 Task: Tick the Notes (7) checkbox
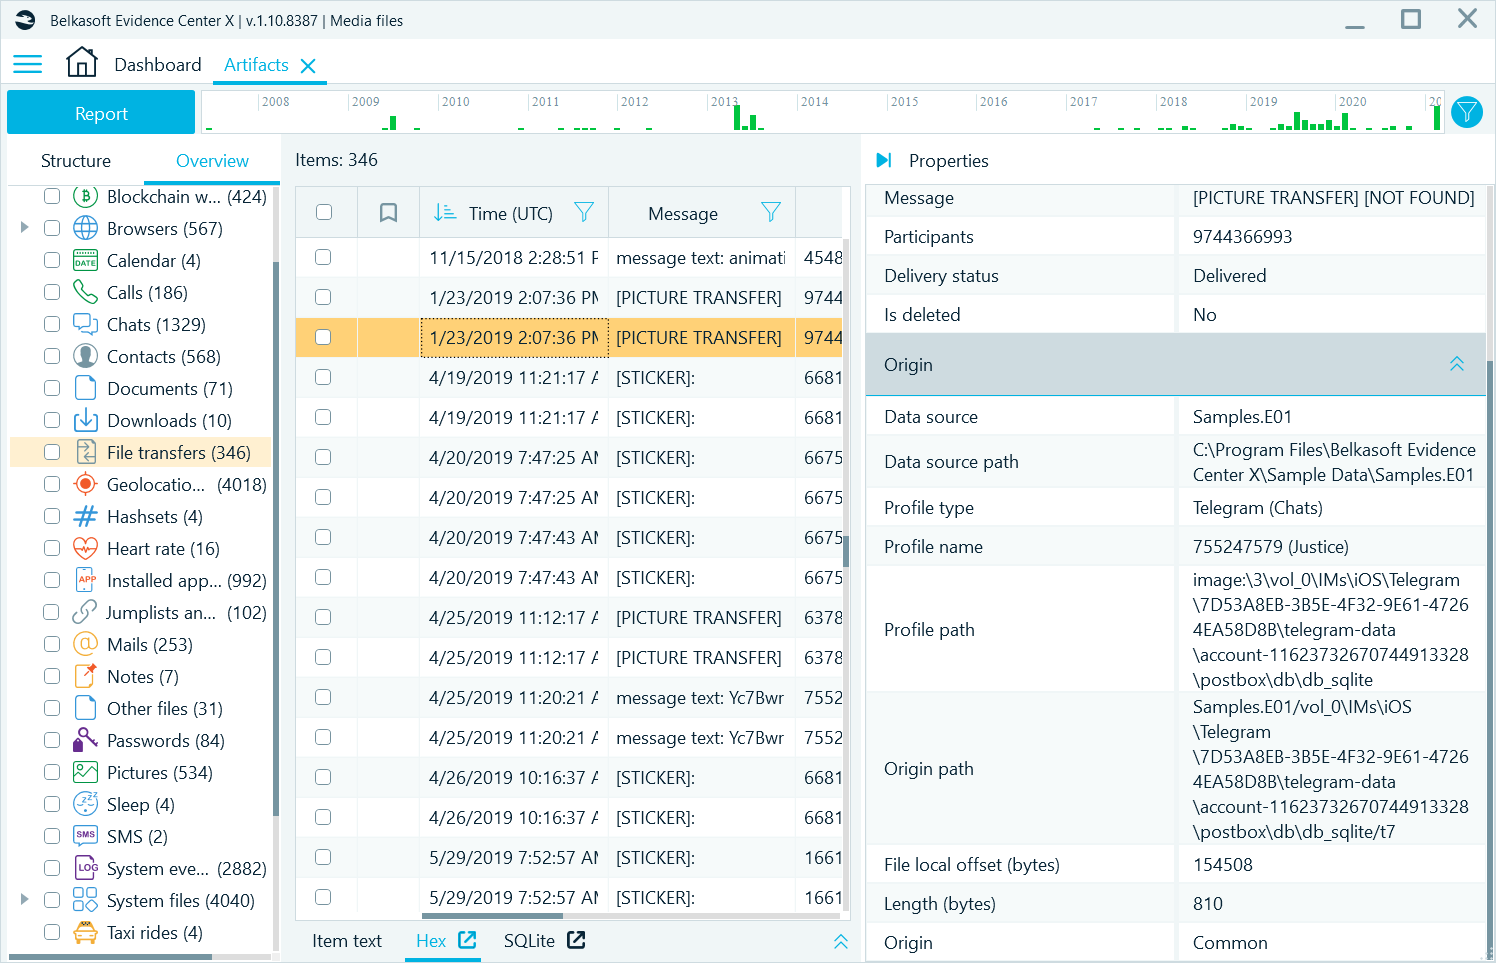pyautogui.click(x=52, y=676)
